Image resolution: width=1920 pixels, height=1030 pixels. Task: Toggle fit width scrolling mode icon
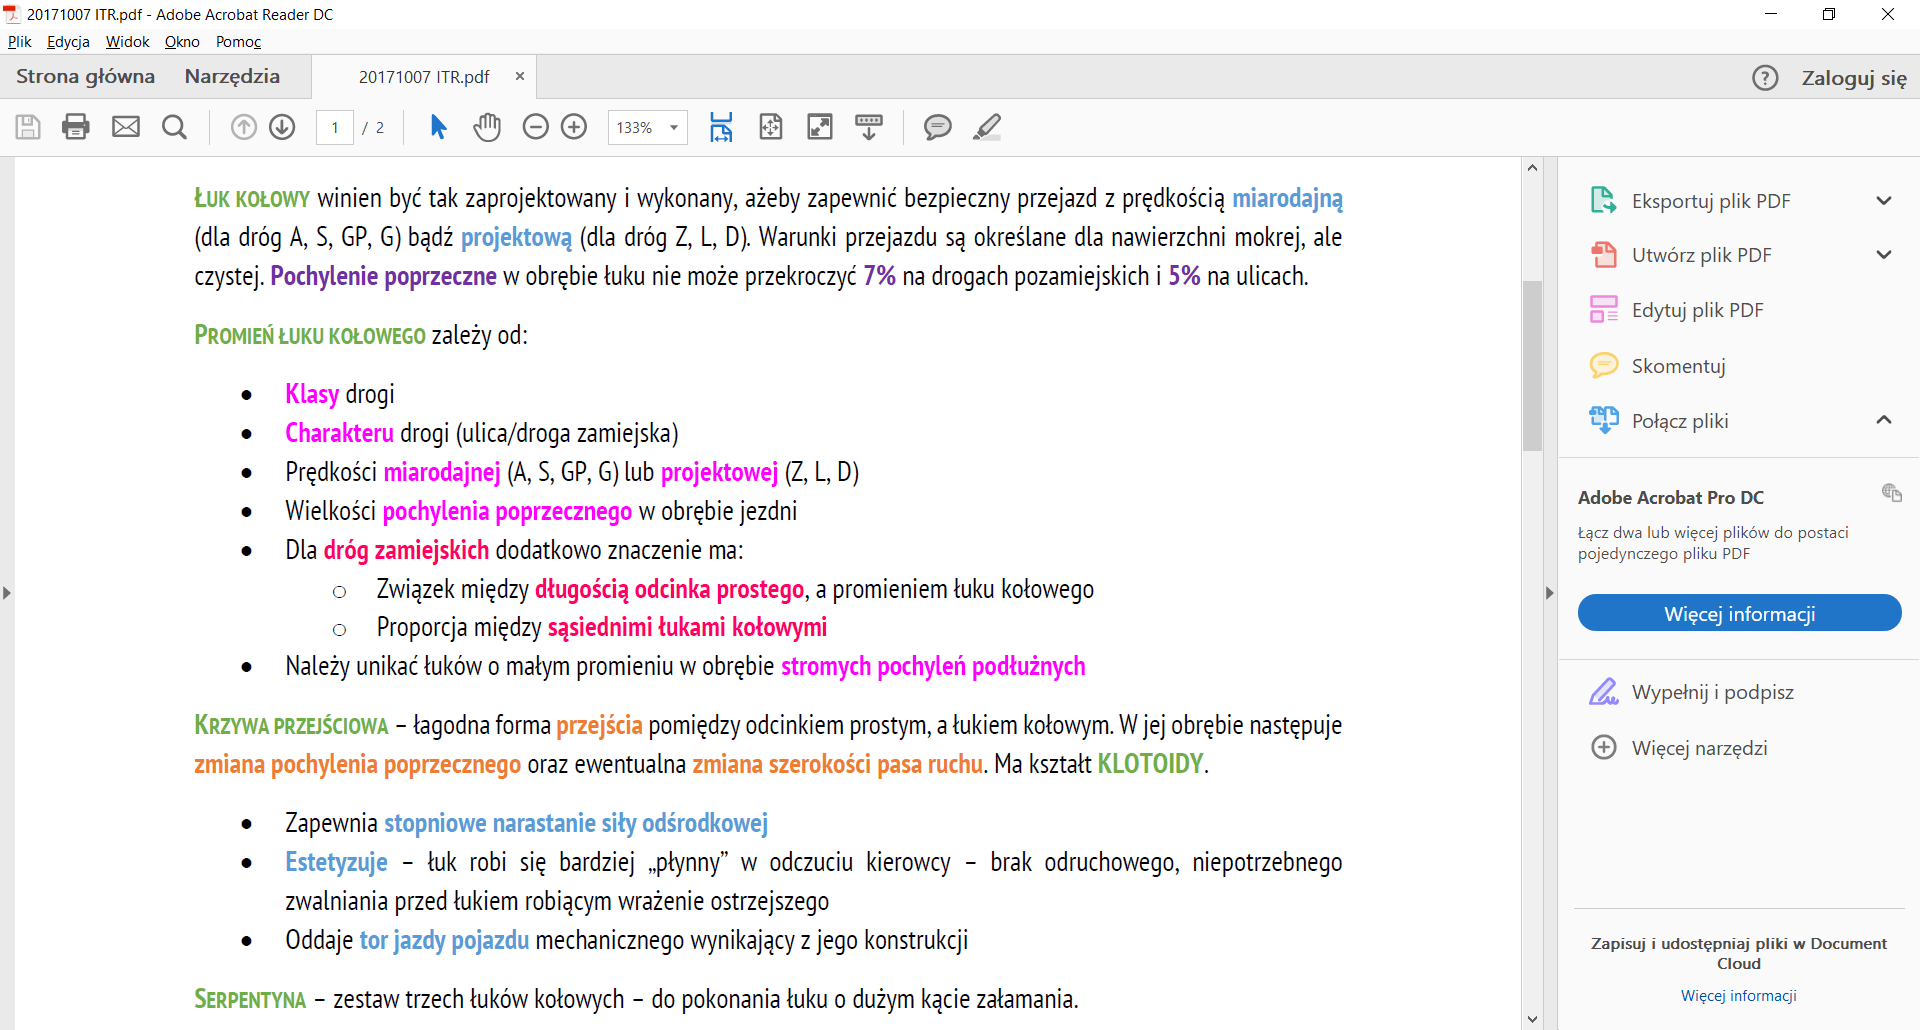[721, 127]
